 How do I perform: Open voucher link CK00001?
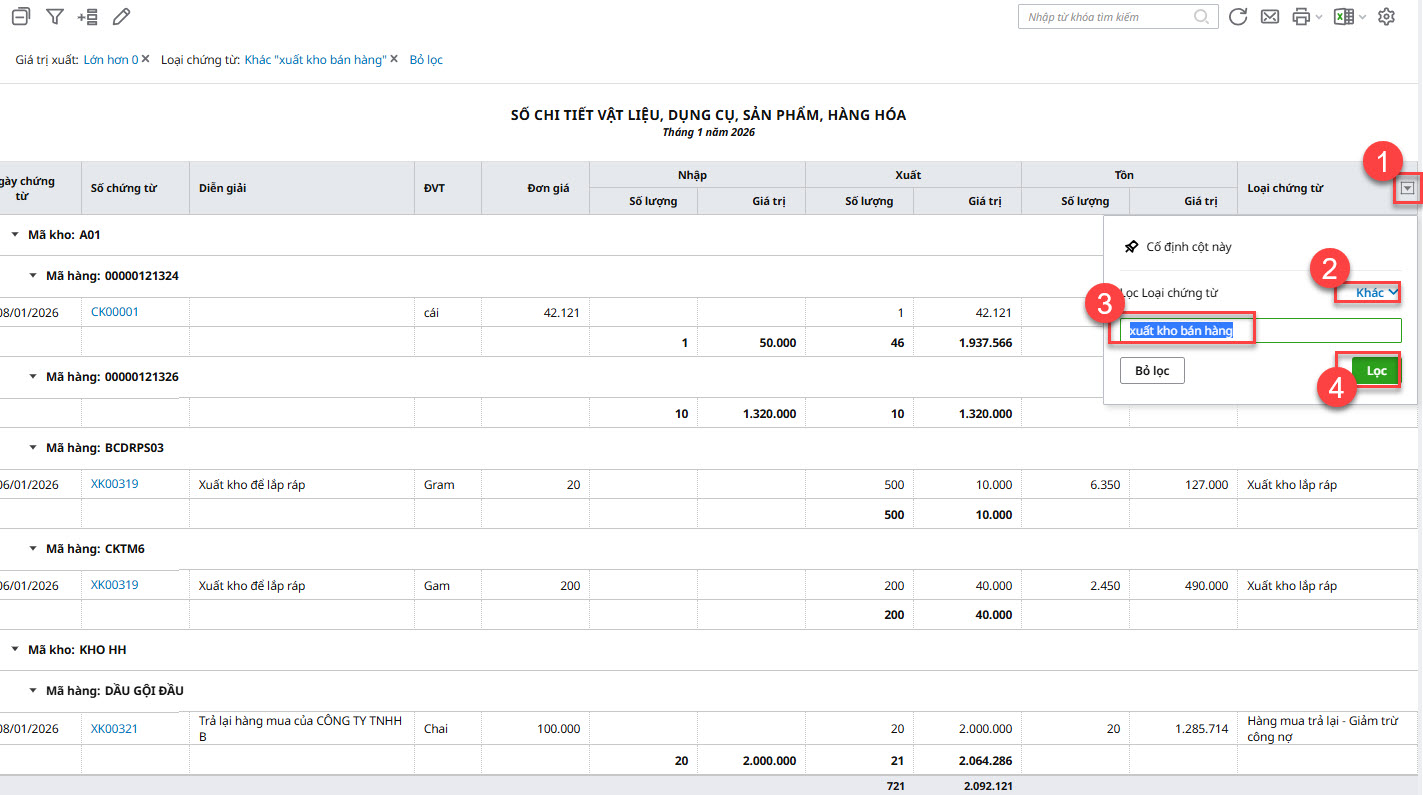tap(114, 312)
